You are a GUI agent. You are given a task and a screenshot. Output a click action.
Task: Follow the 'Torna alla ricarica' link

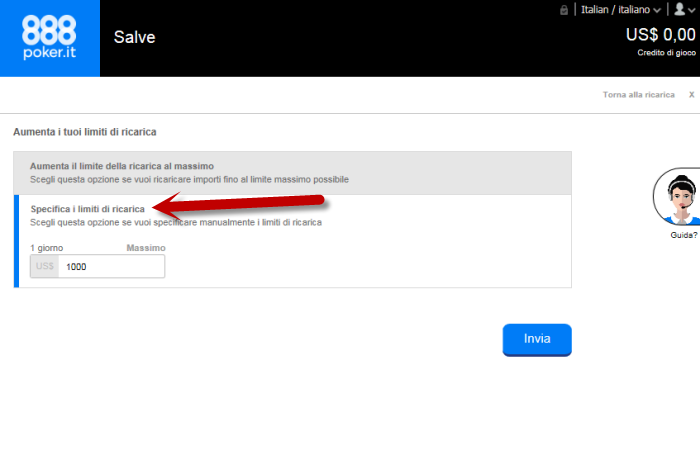pyautogui.click(x=638, y=95)
